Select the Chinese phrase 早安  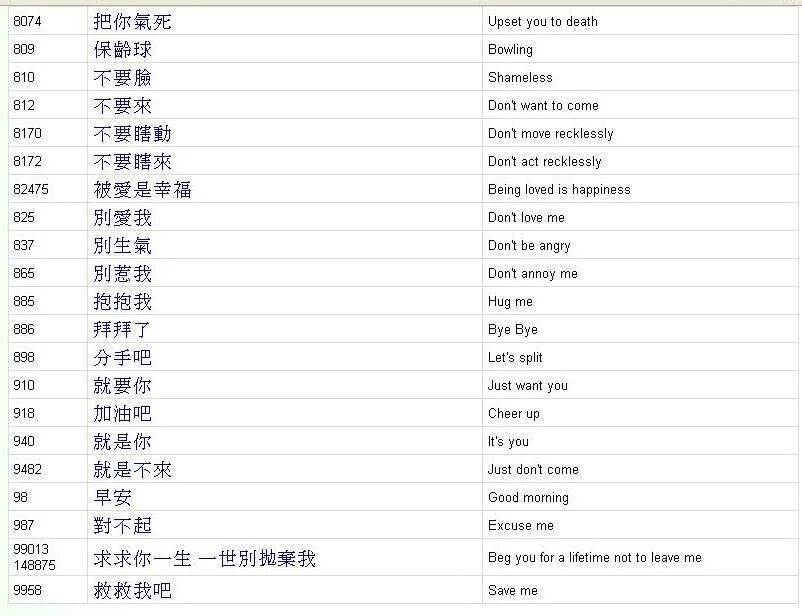(113, 498)
